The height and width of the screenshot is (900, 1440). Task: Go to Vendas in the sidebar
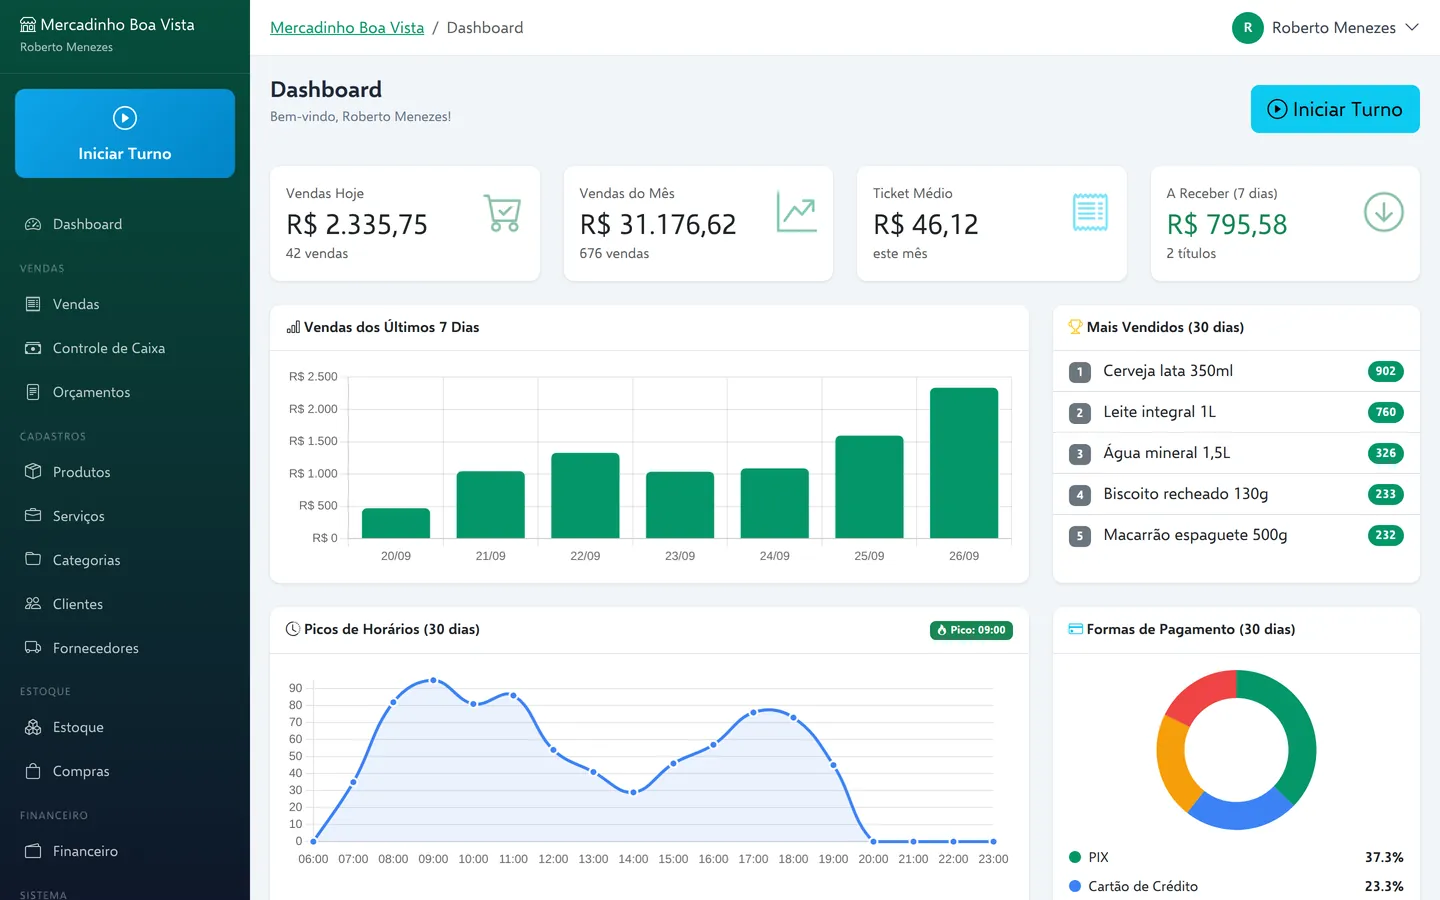125,304
